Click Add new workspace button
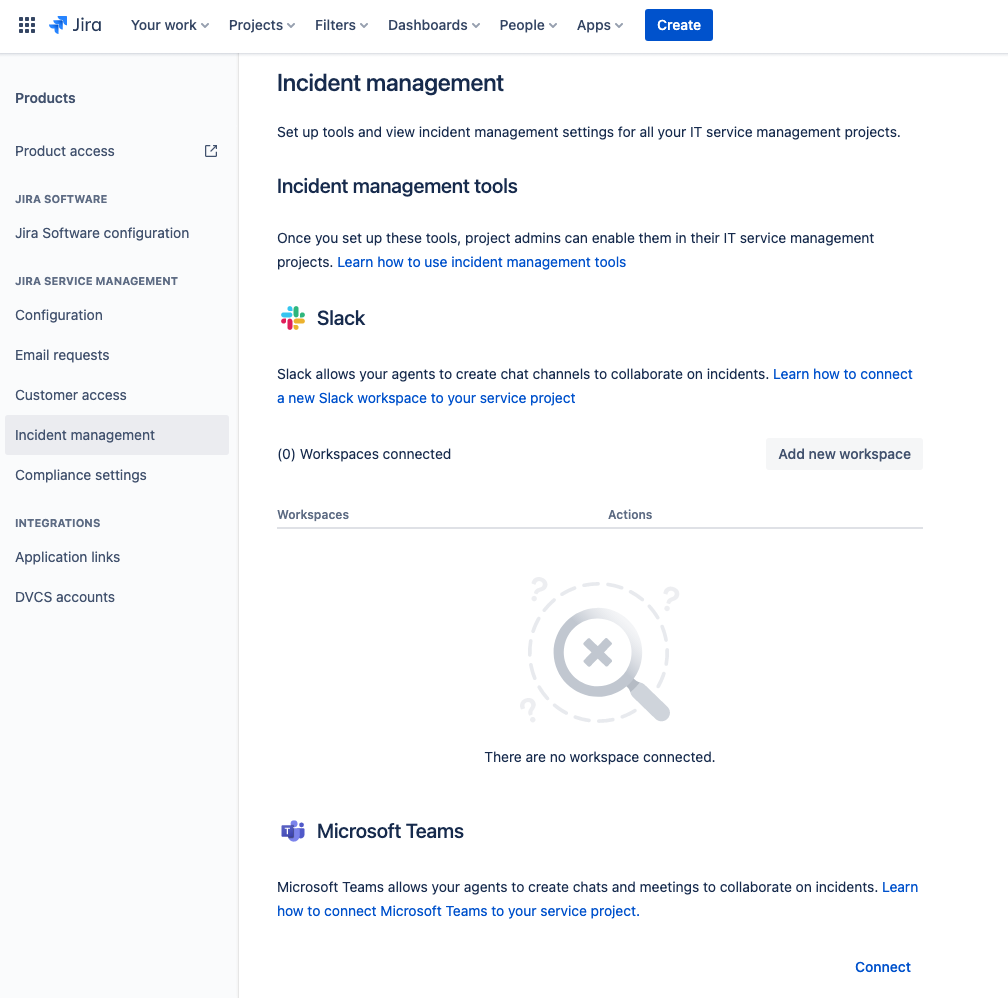 point(844,454)
